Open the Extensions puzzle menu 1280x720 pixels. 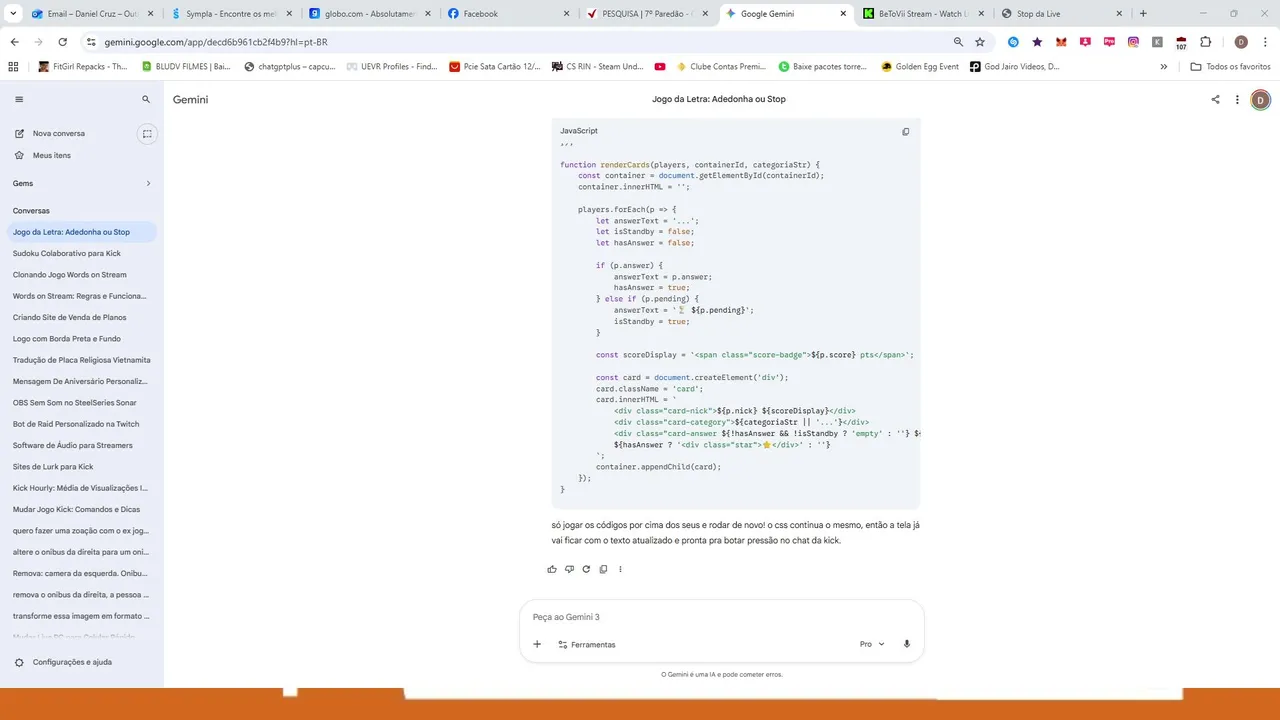point(1205,42)
